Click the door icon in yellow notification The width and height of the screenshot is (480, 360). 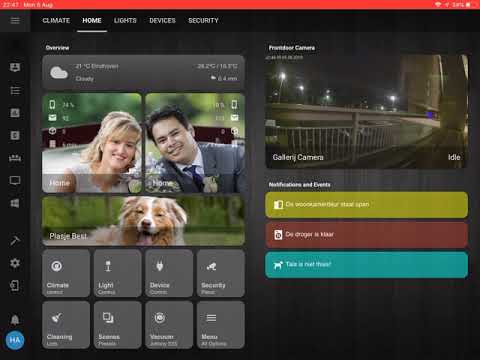click(x=278, y=205)
